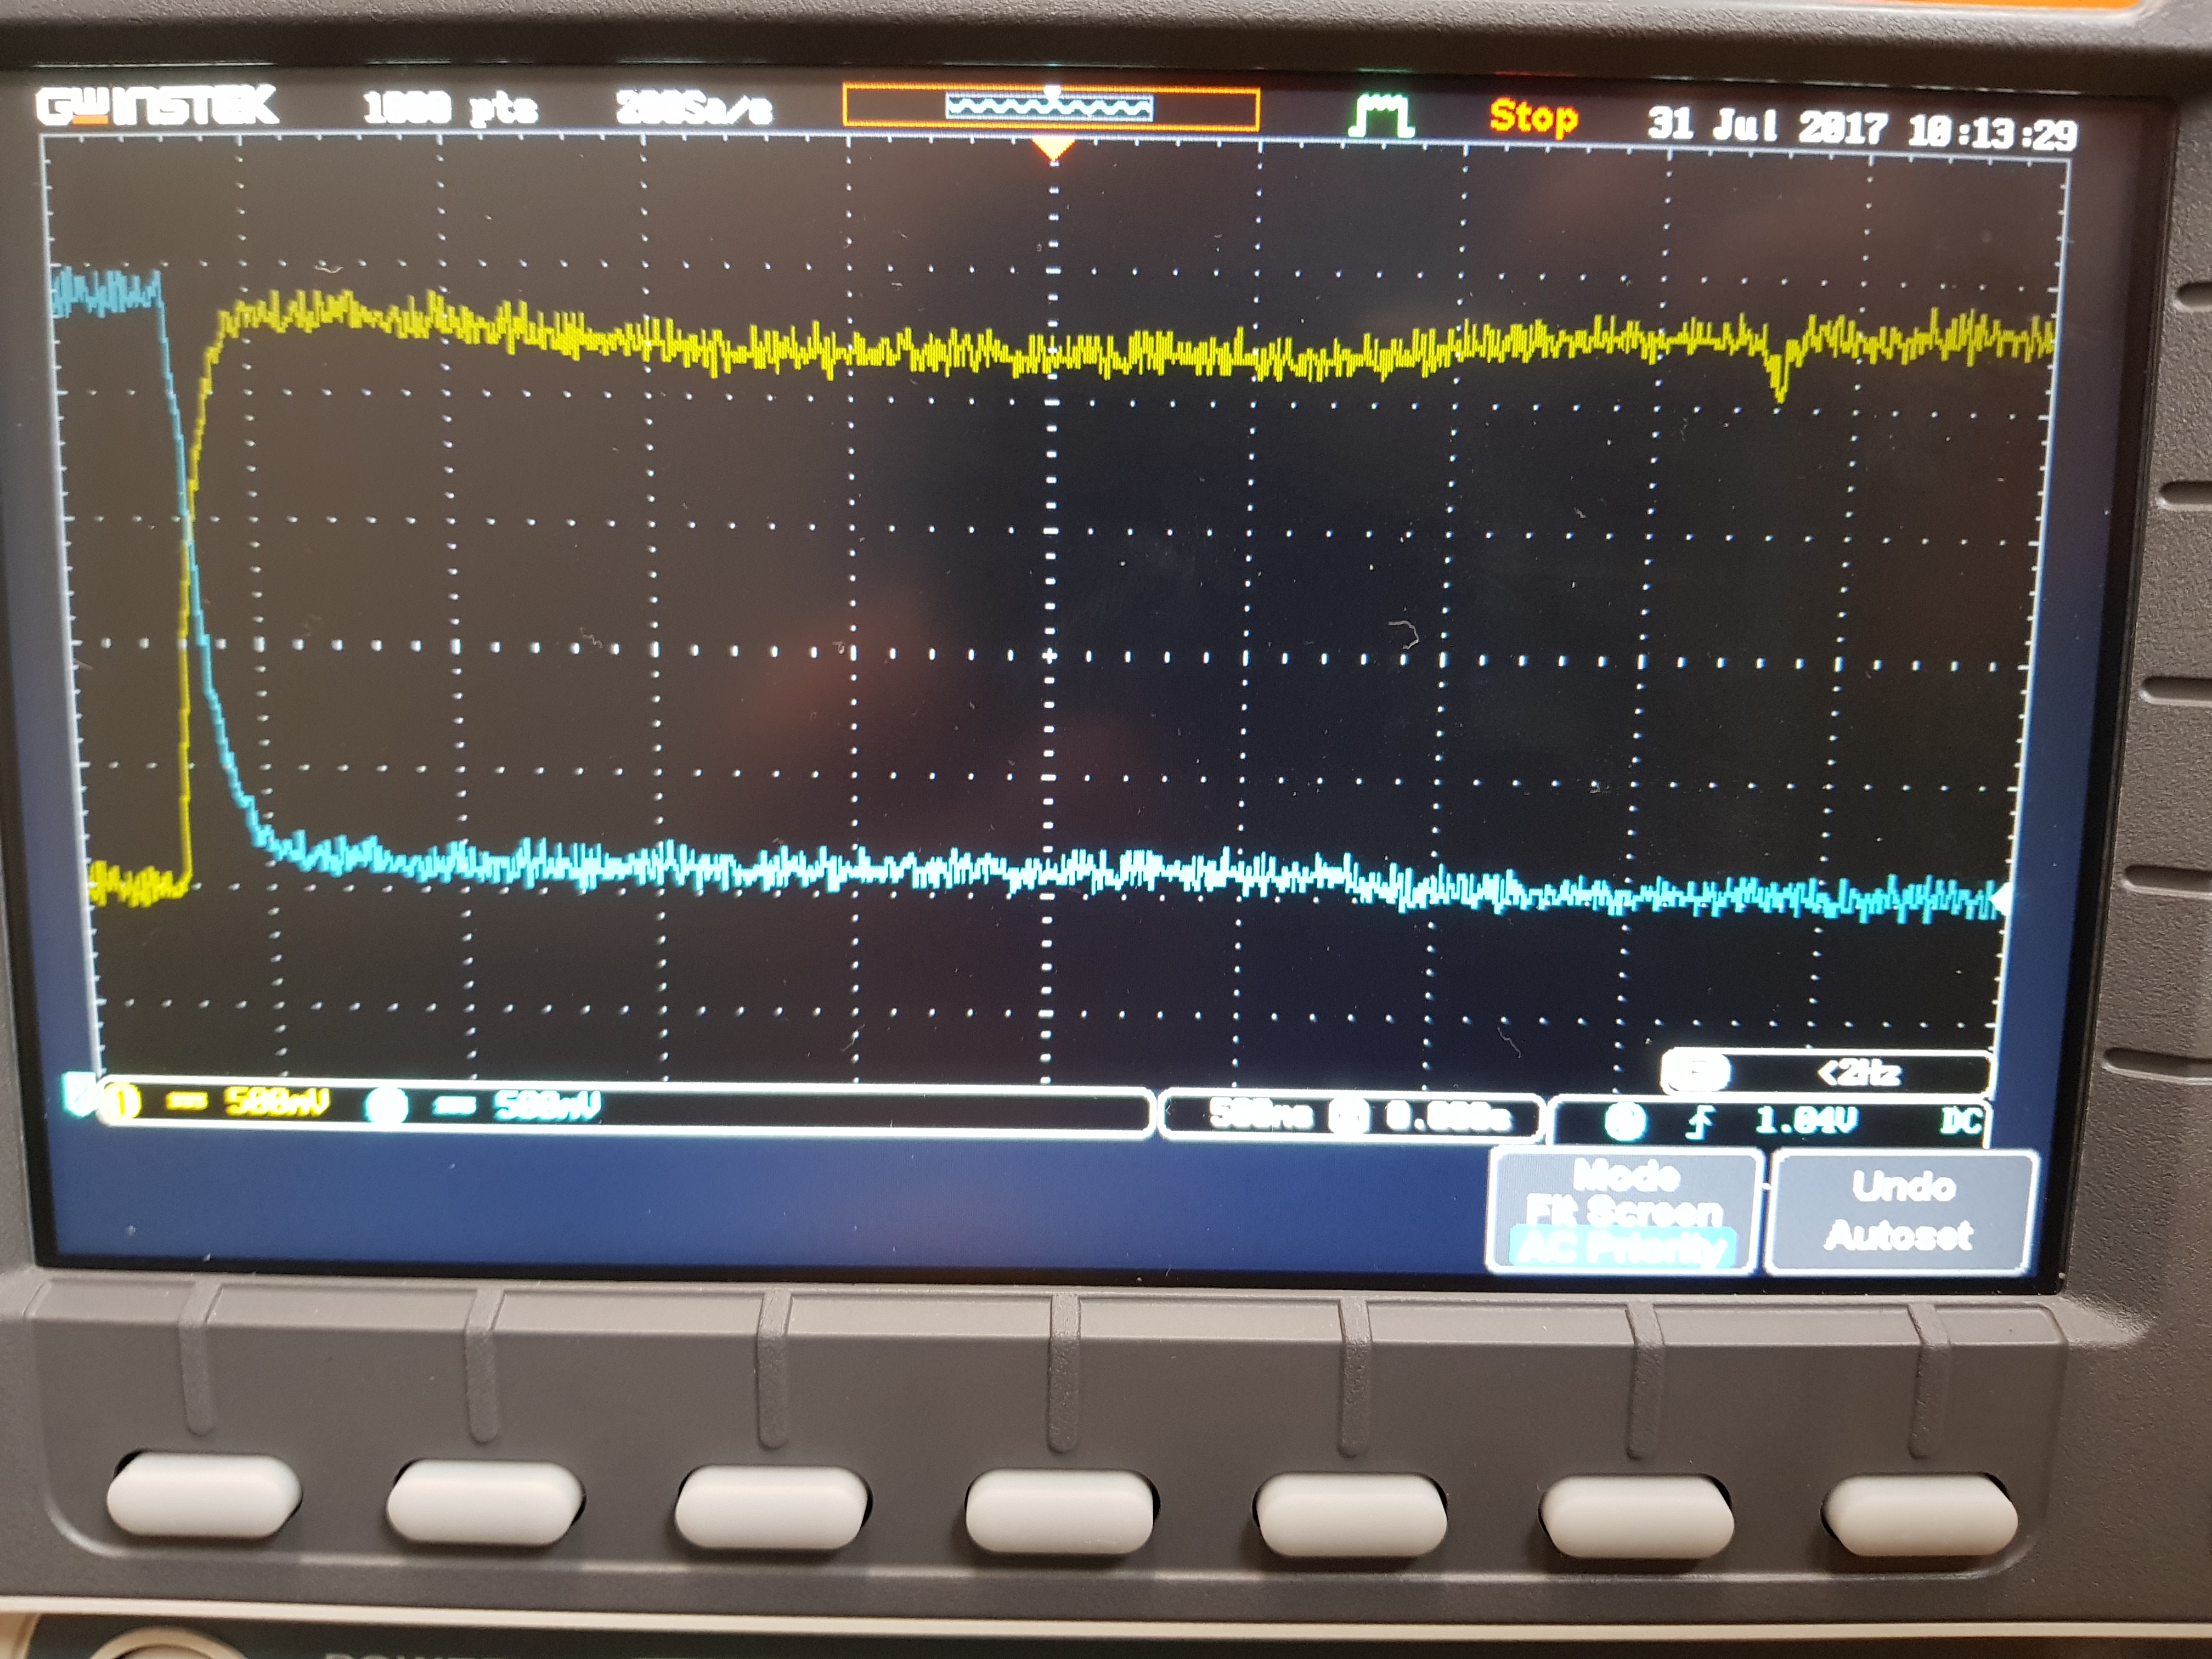Click the GW Instek logo
Screen dimensions: 2212x1659
point(157,106)
